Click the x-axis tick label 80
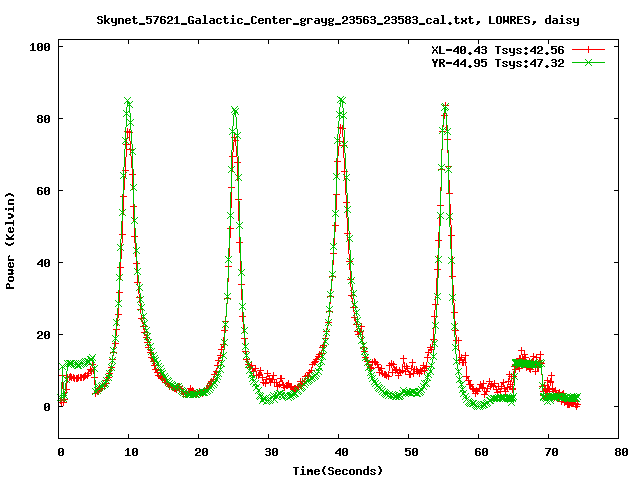 point(621,452)
